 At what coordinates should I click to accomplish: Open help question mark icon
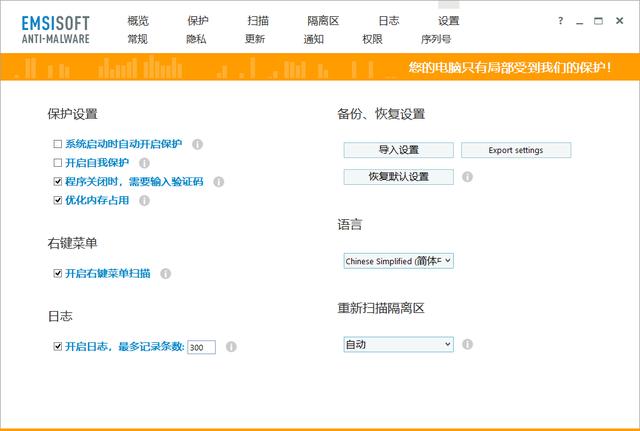coord(560,21)
